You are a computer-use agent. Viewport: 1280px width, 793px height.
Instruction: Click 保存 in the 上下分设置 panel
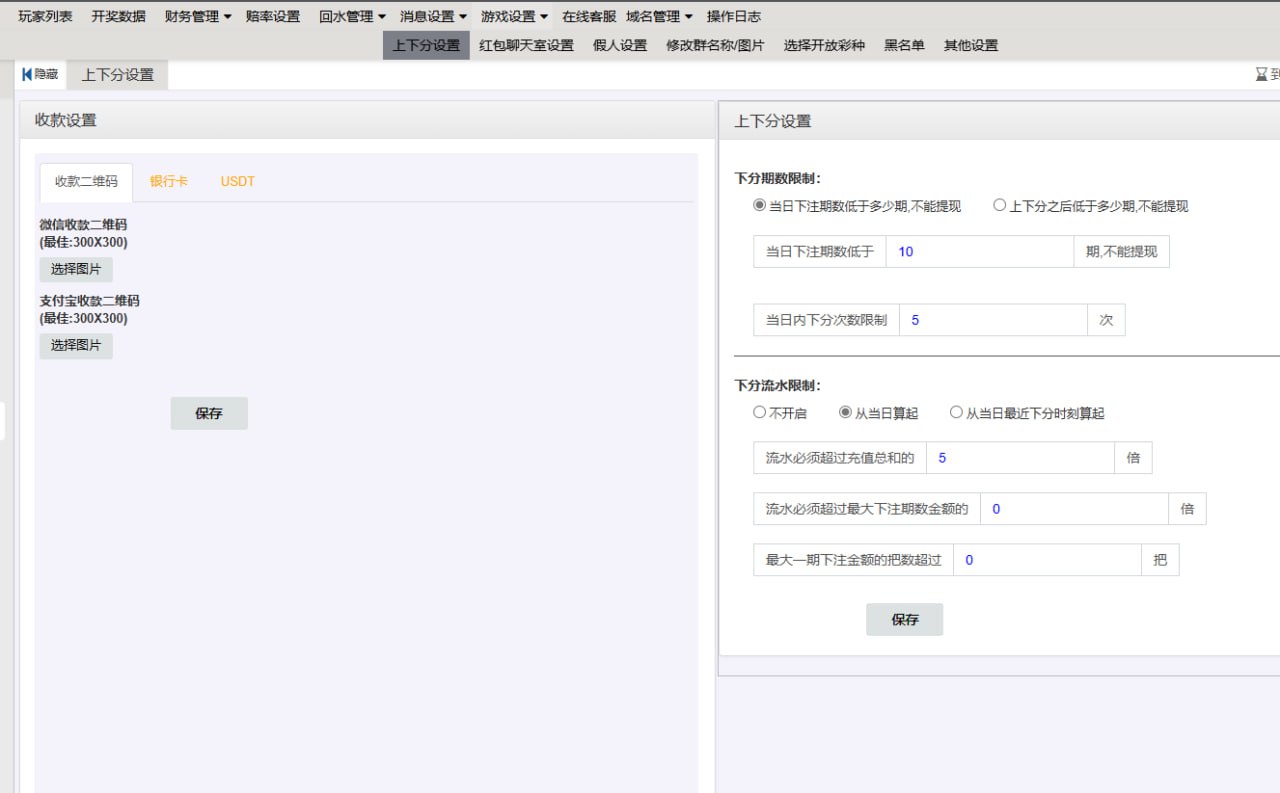click(904, 619)
